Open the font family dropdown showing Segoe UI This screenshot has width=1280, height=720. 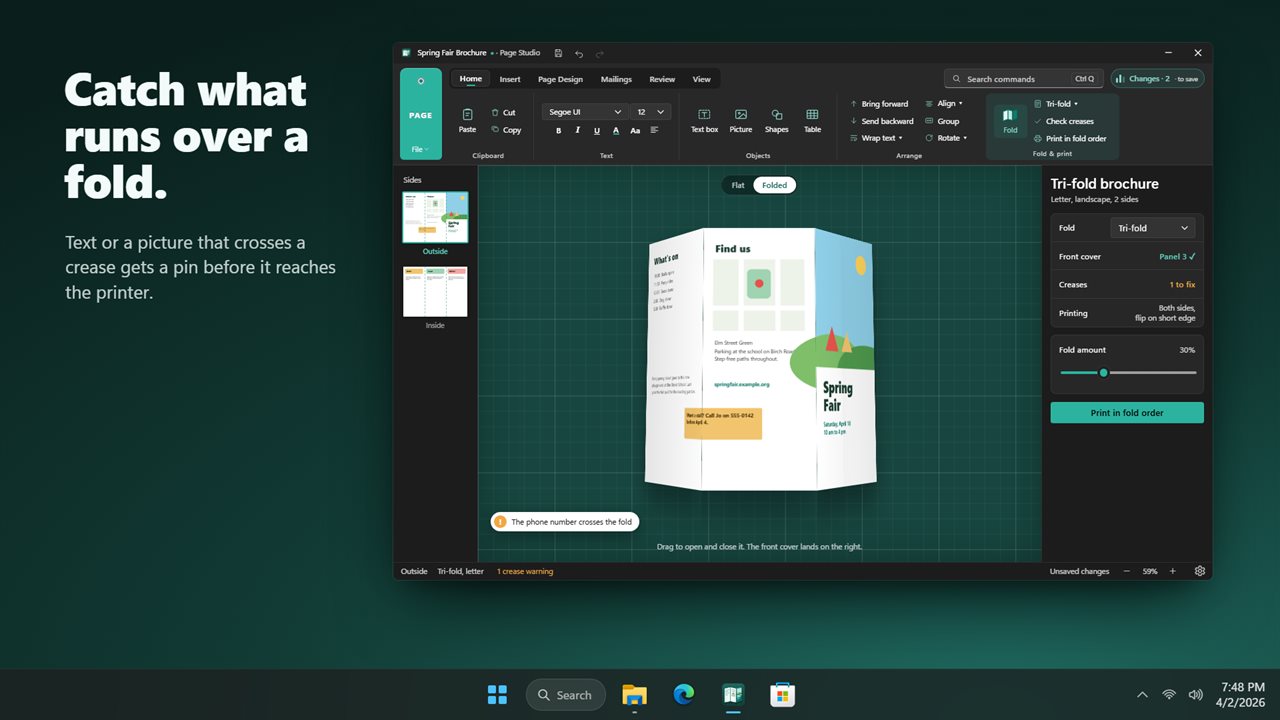click(x=585, y=112)
